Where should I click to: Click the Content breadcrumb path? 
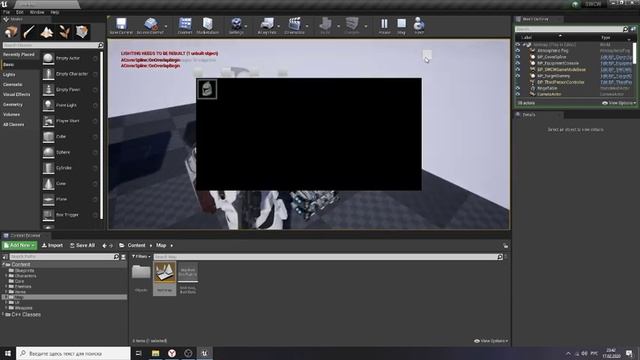136,245
